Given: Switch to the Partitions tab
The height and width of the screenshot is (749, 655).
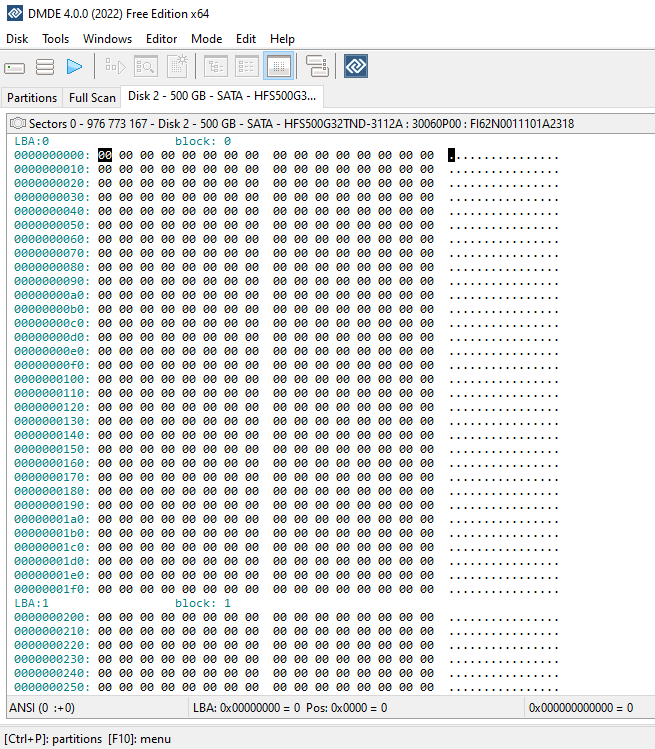Looking at the screenshot, I should [x=32, y=97].
